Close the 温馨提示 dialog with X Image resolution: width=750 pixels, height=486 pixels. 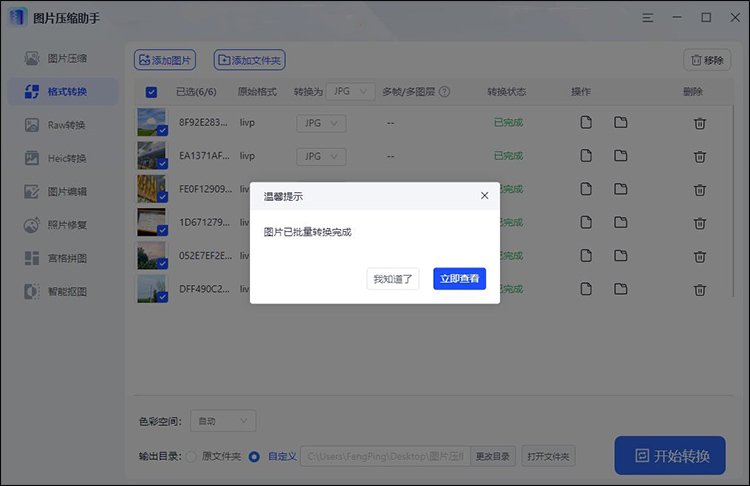point(484,196)
